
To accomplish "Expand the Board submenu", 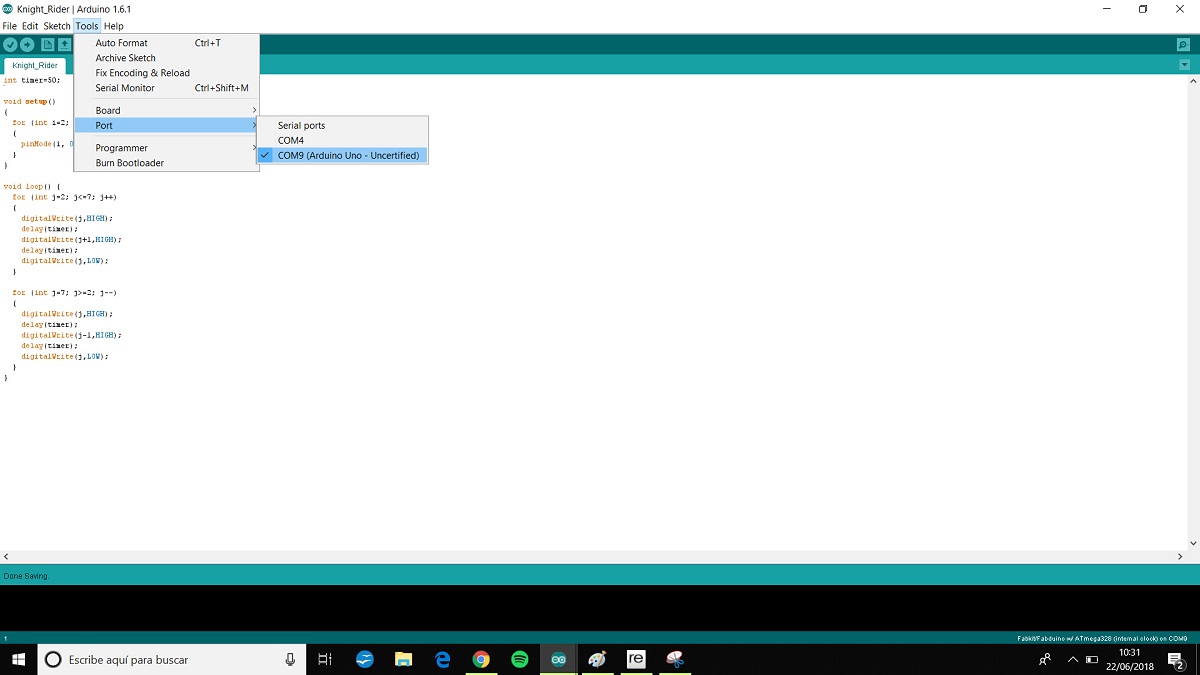I will (x=167, y=110).
